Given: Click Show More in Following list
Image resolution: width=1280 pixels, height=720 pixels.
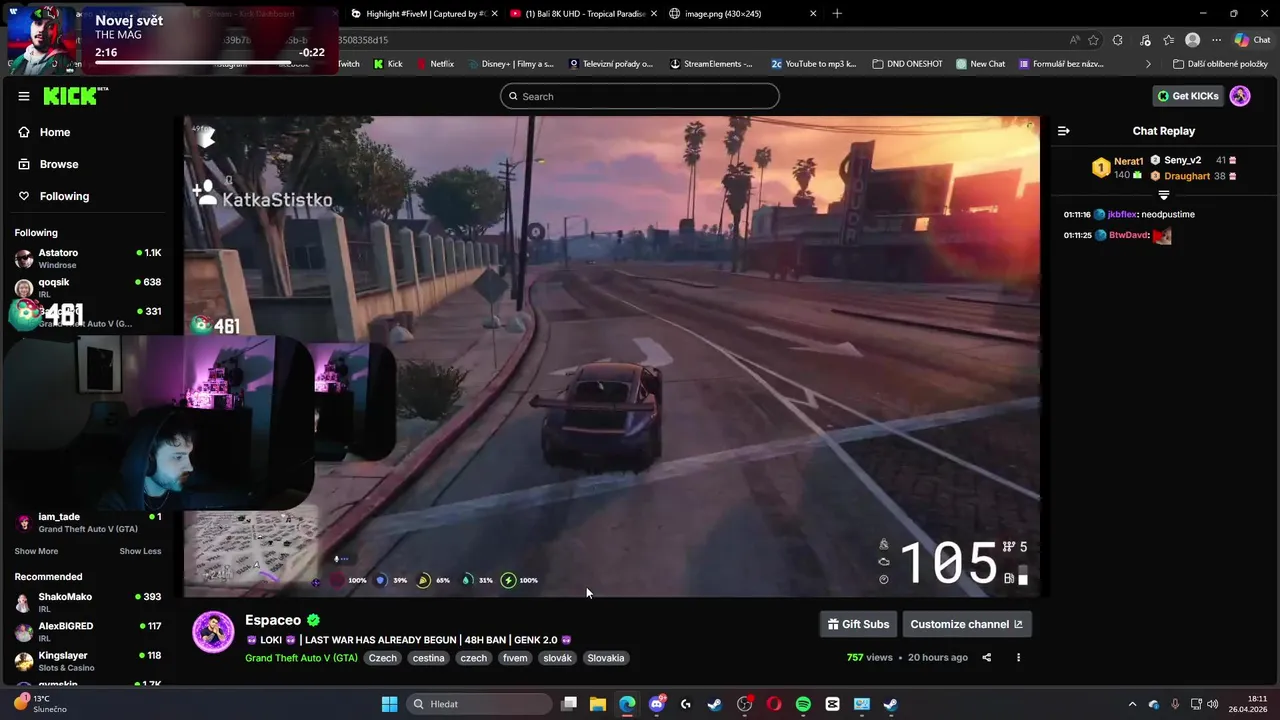Looking at the screenshot, I should pyautogui.click(x=36, y=551).
